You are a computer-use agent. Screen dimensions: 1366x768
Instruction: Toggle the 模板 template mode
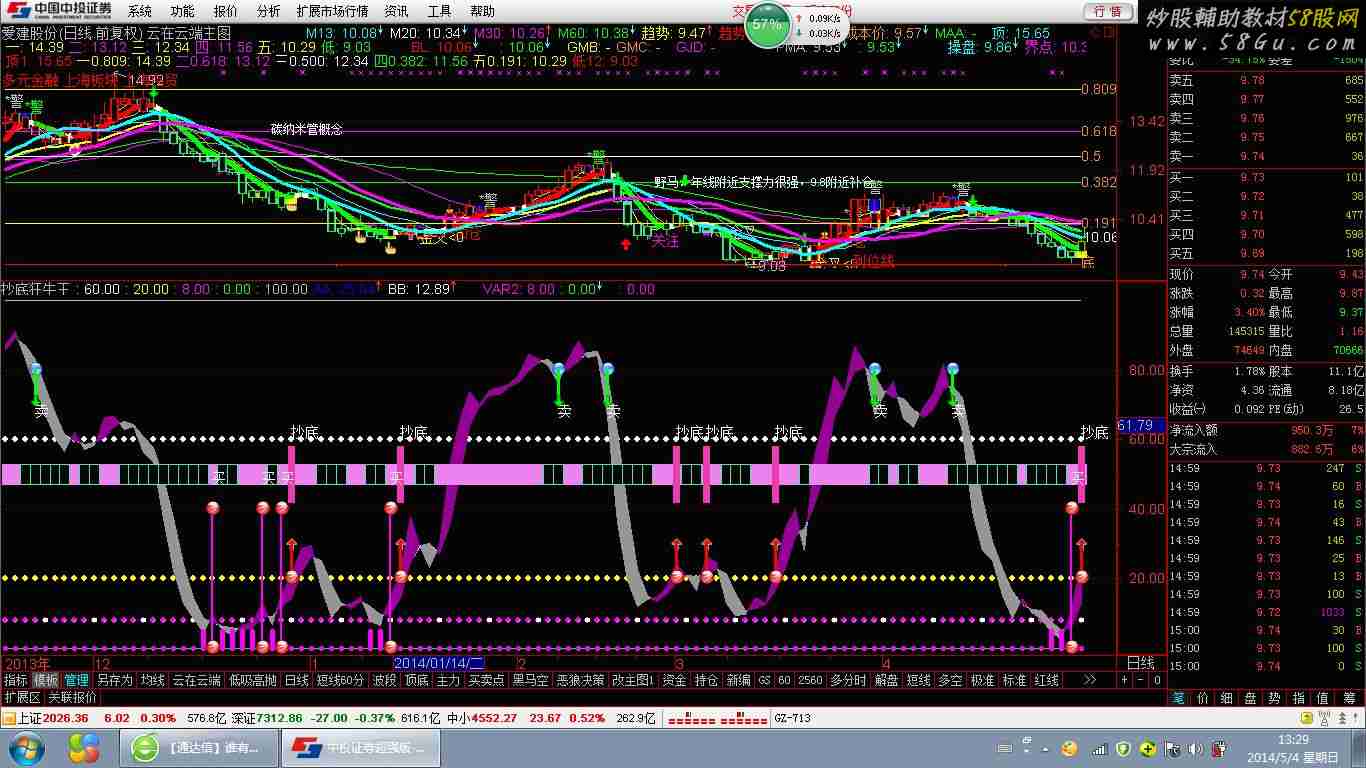[46, 680]
